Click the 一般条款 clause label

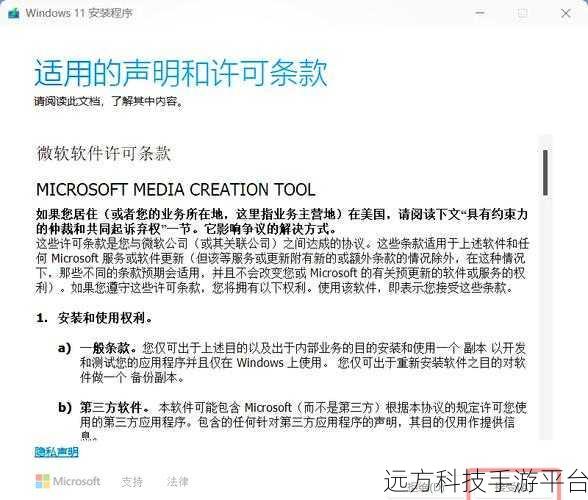[x=108, y=348]
